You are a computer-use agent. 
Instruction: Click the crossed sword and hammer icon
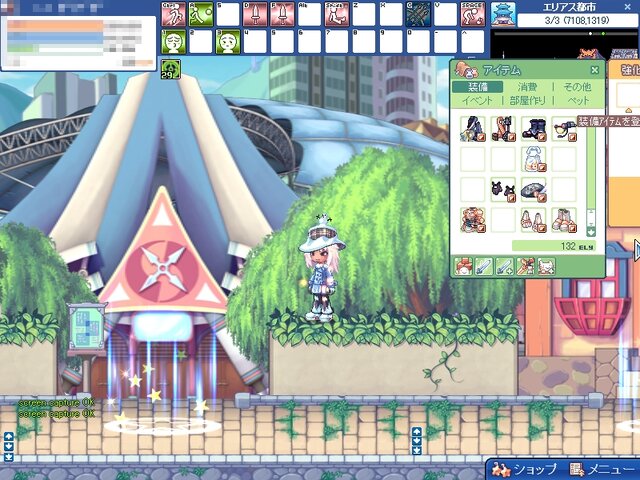[525, 267]
